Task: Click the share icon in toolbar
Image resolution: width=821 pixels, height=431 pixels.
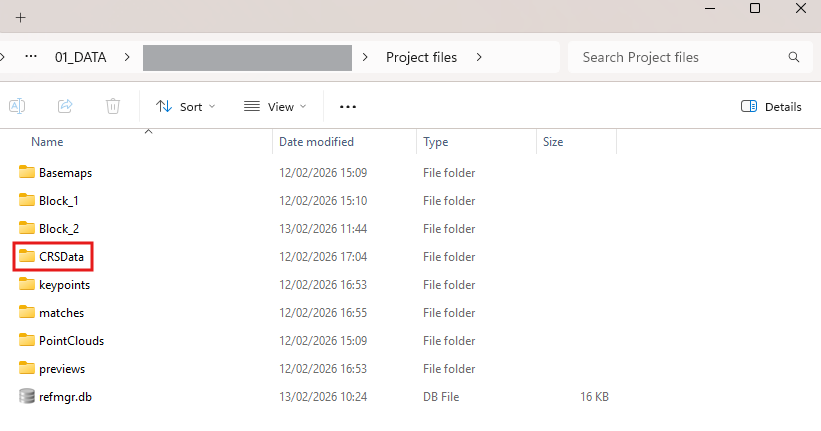Action: [65, 106]
